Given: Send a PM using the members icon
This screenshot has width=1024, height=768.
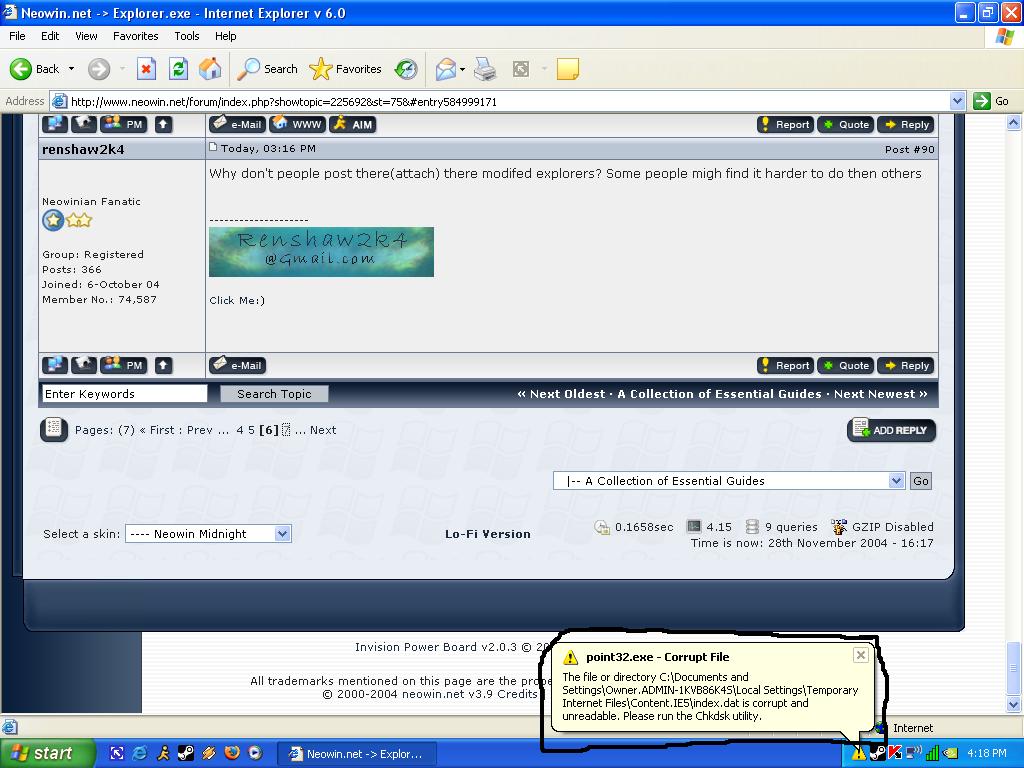Looking at the screenshot, I should coord(124,124).
